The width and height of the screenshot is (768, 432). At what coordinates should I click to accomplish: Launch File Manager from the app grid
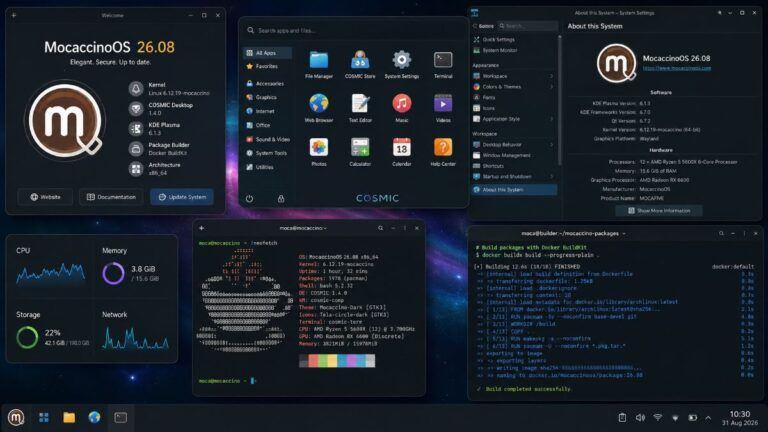pos(318,65)
